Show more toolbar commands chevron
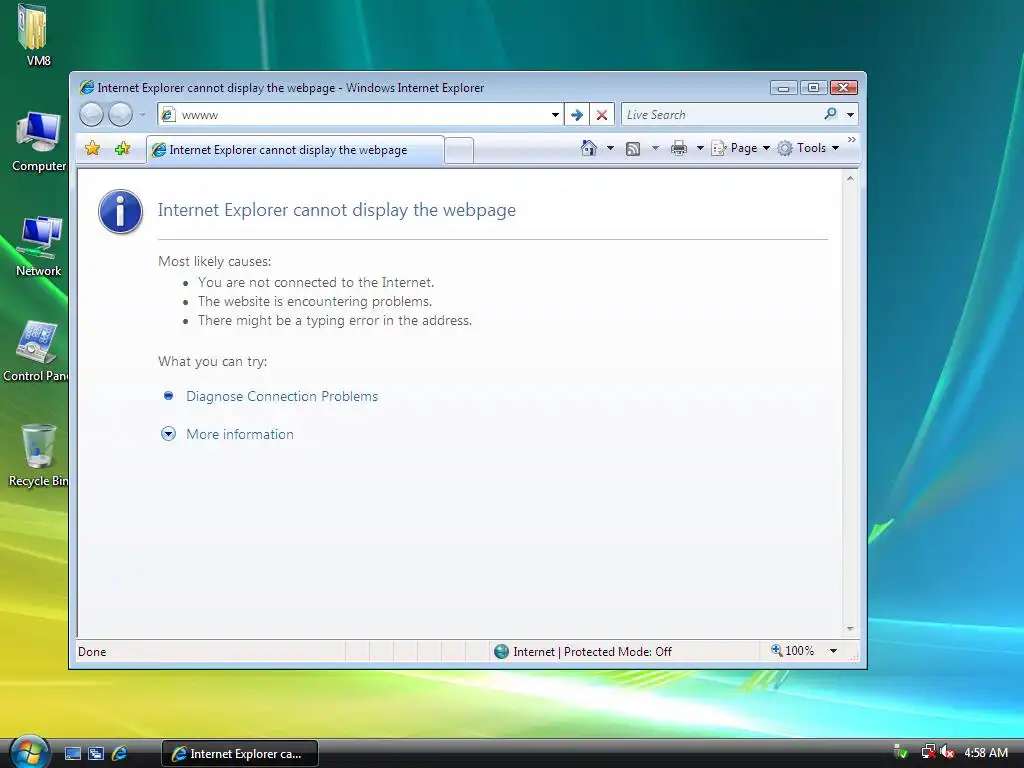The image size is (1024, 768). [852, 140]
